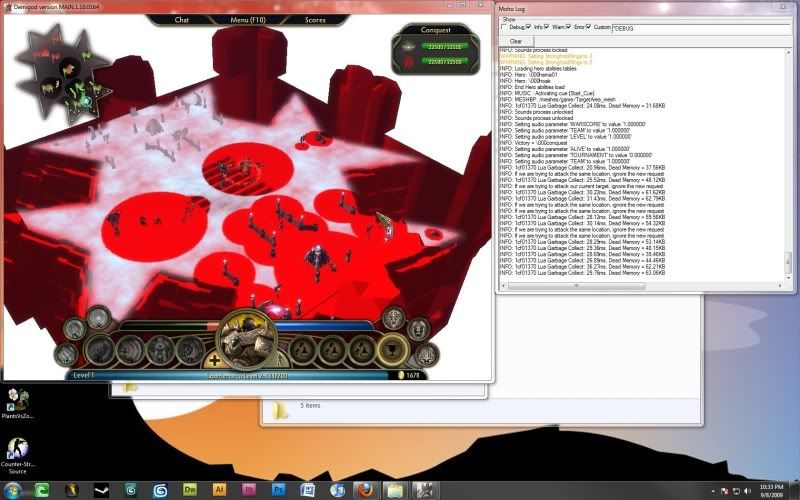The height and width of the screenshot is (500, 800).
Task: Open Microsoft Word from the taskbar
Action: pos(308,490)
